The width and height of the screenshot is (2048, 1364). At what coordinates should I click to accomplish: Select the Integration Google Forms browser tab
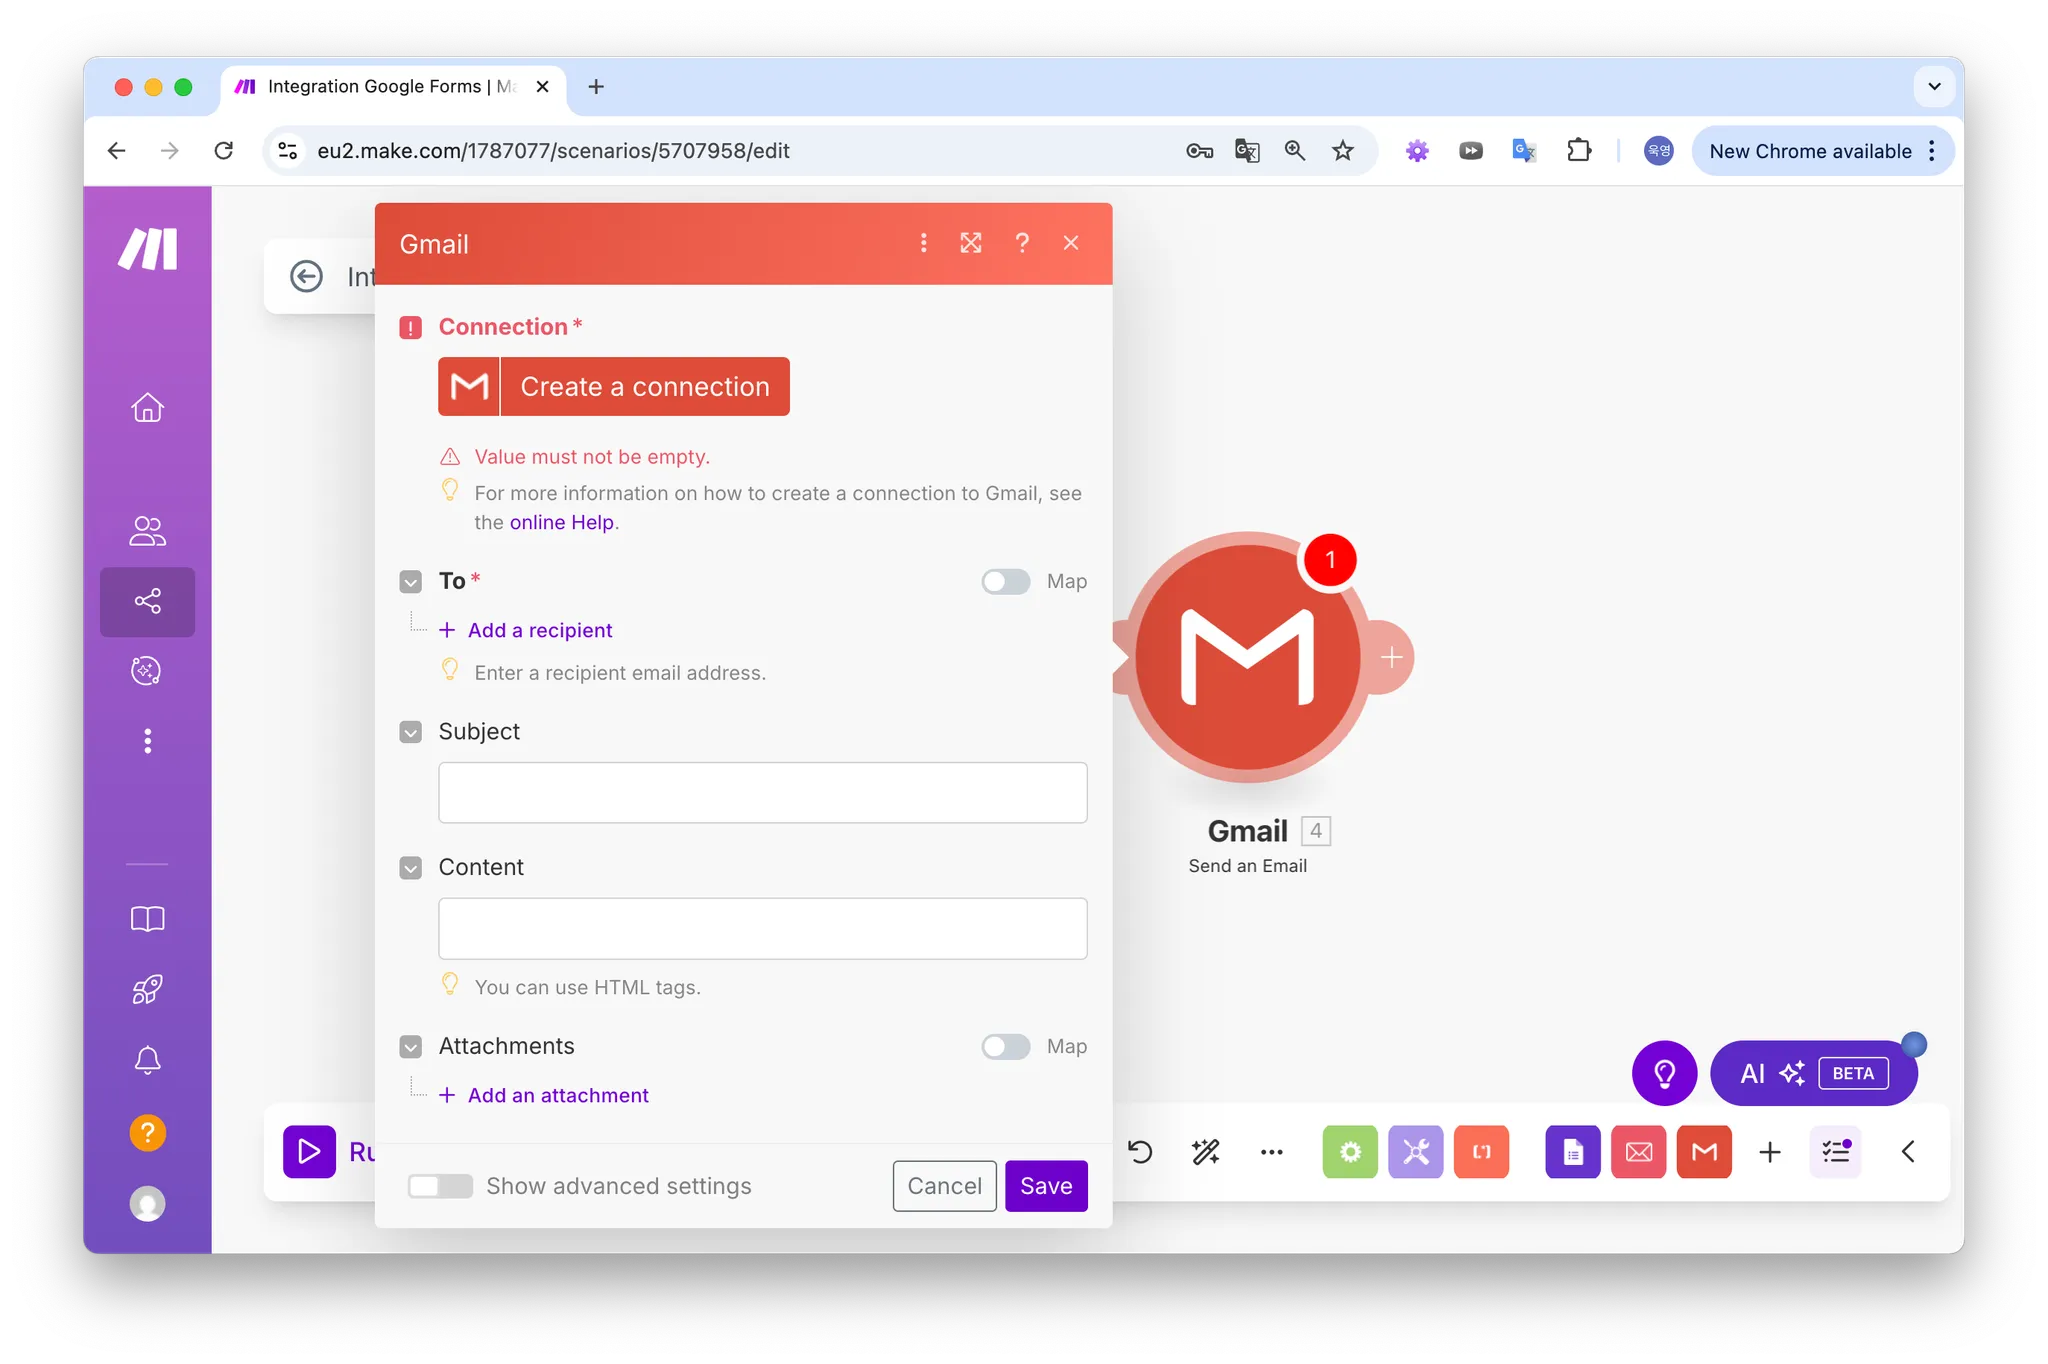[392, 87]
